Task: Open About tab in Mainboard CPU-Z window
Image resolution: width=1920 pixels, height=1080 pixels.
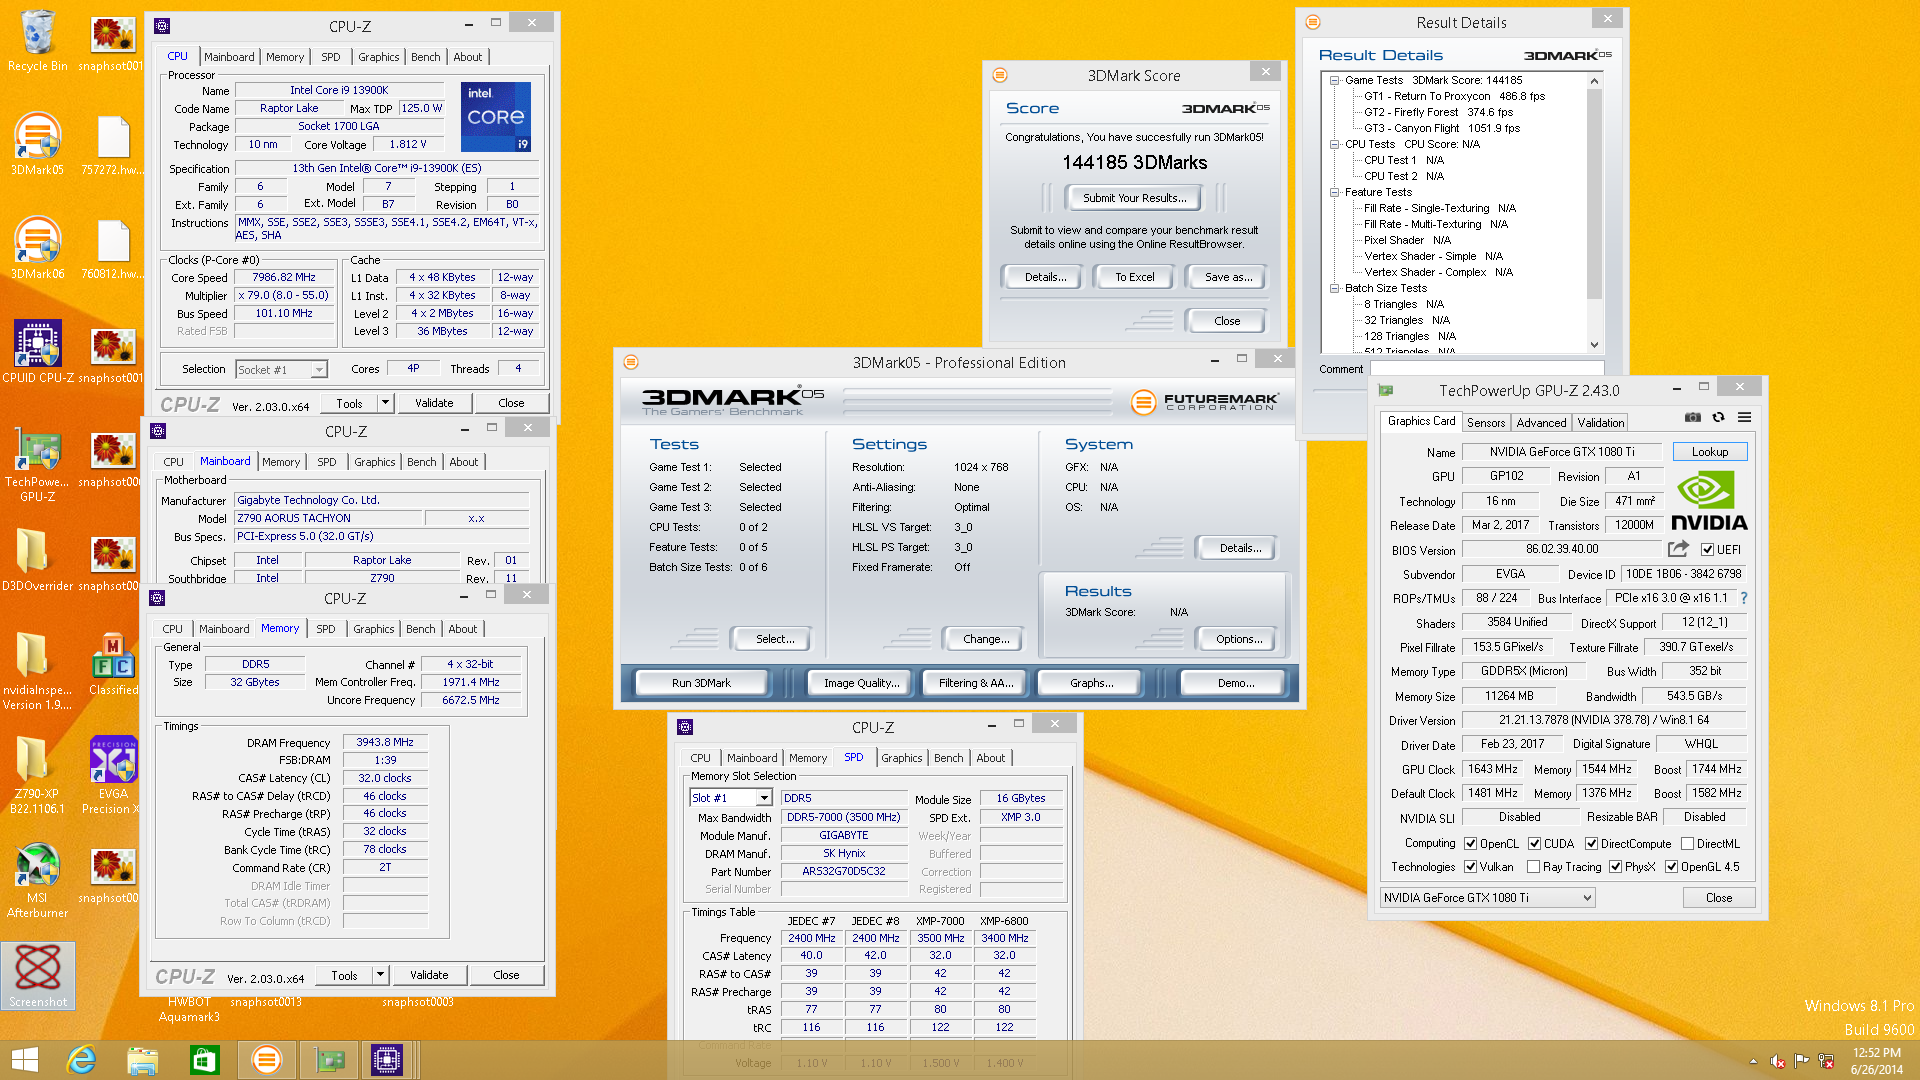Action: click(463, 462)
